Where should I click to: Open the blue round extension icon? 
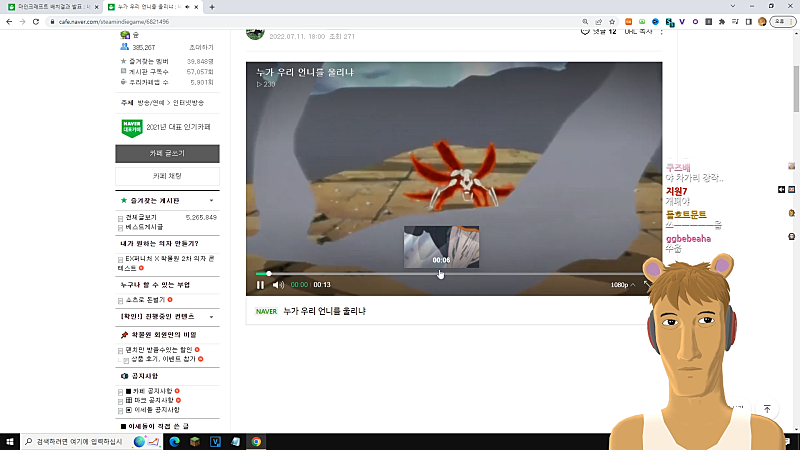(x=655, y=21)
